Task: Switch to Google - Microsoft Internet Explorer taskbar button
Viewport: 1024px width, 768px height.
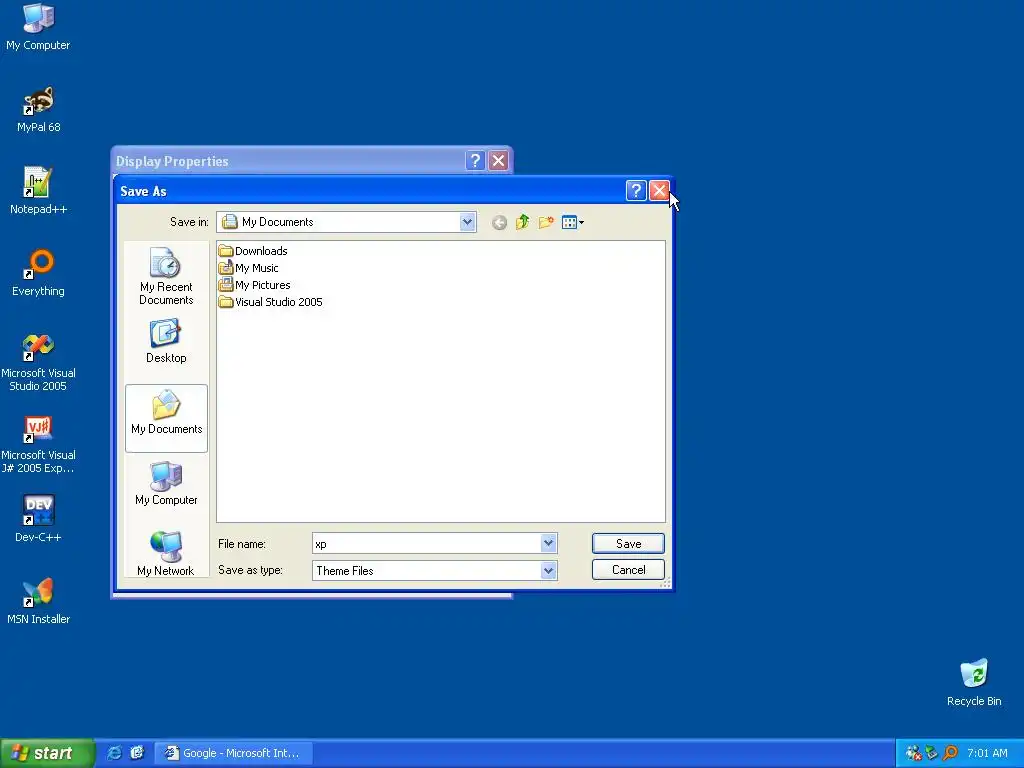Action: pos(234,753)
